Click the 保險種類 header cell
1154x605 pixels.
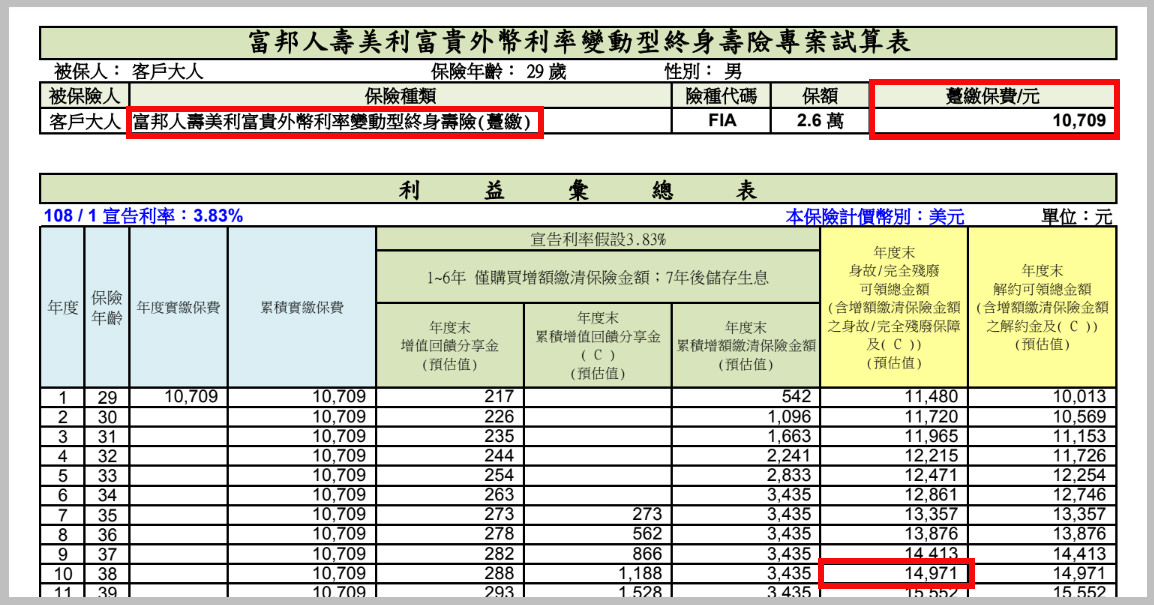tap(400, 96)
